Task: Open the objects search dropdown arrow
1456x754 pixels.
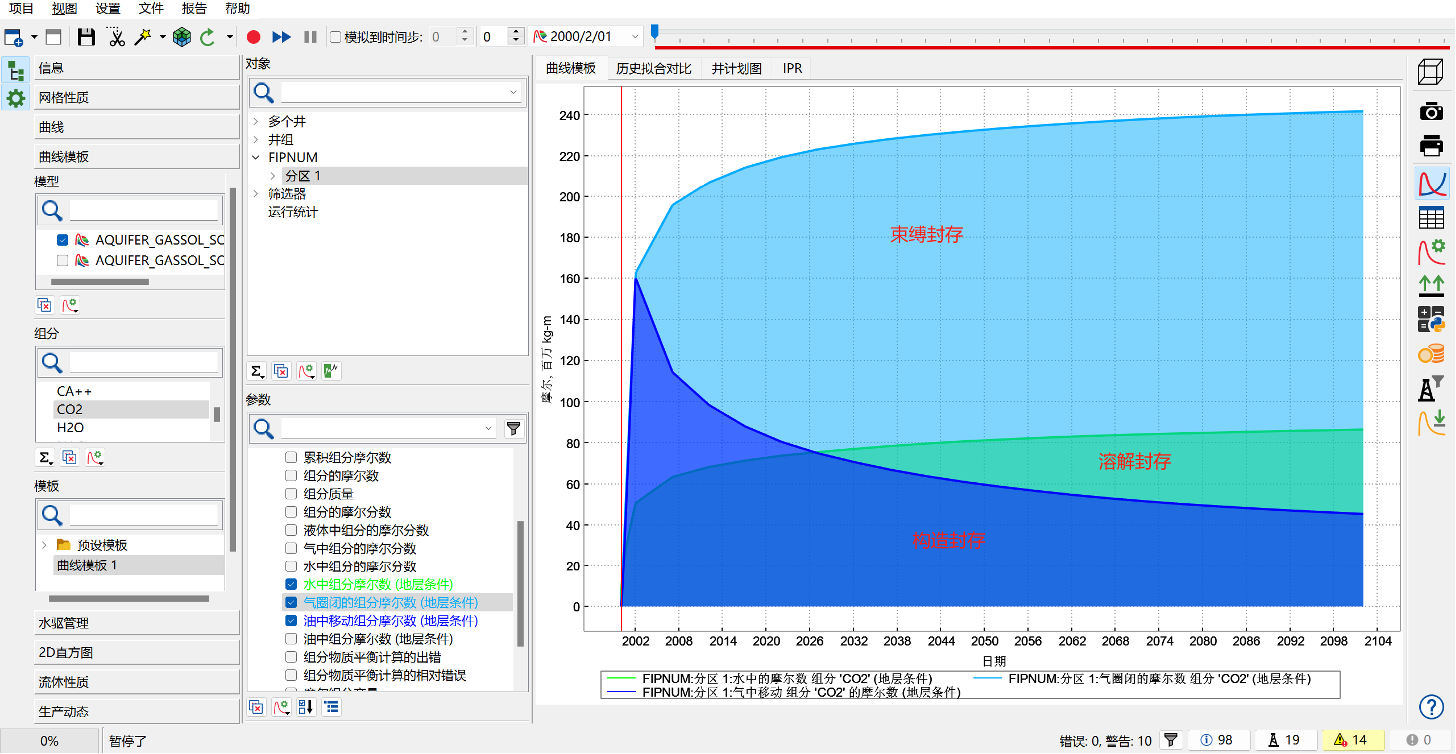Action: coord(514,93)
